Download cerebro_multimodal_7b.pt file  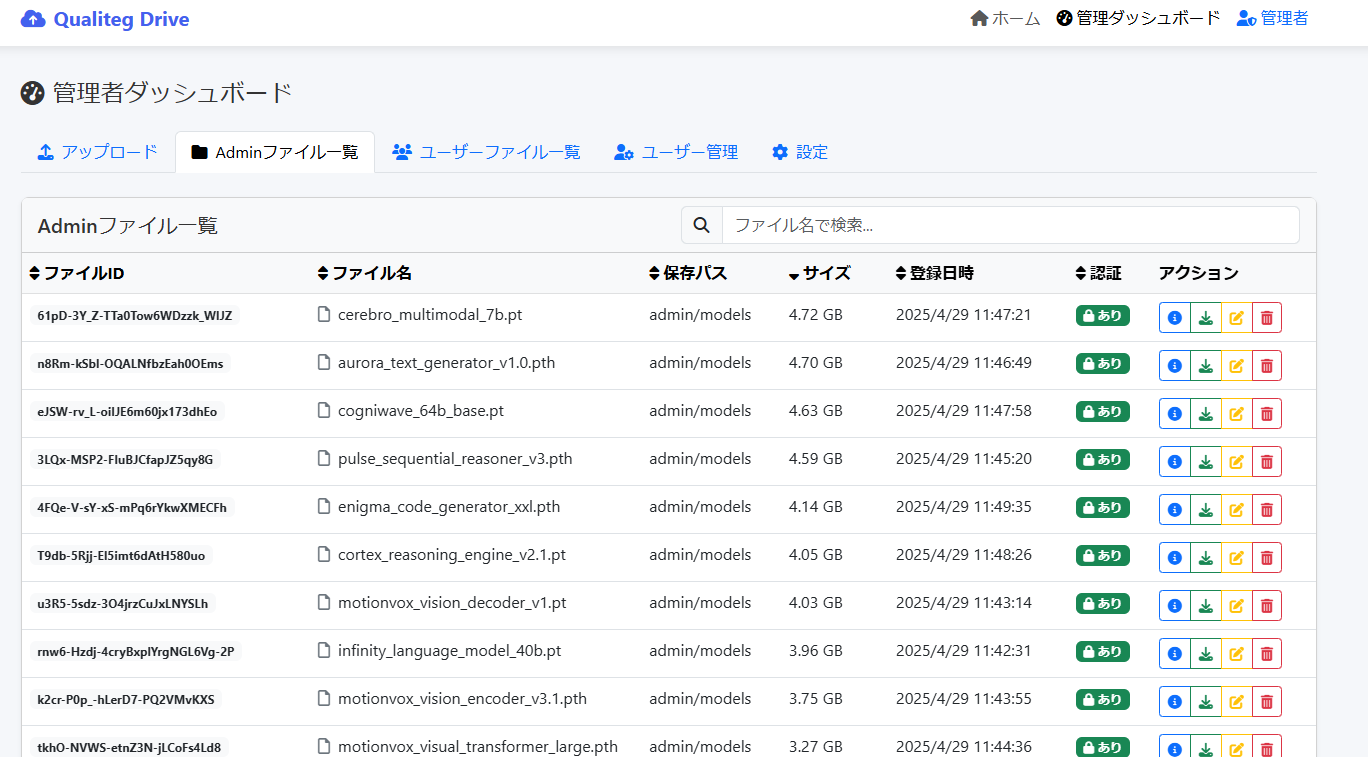point(1206,318)
